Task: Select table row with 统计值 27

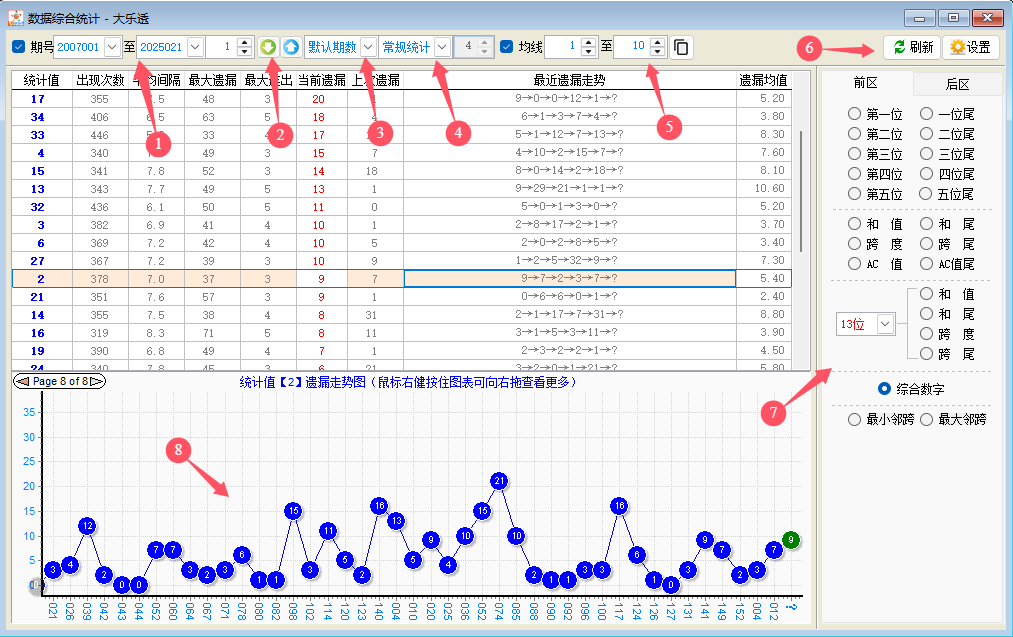Action: pos(401,261)
